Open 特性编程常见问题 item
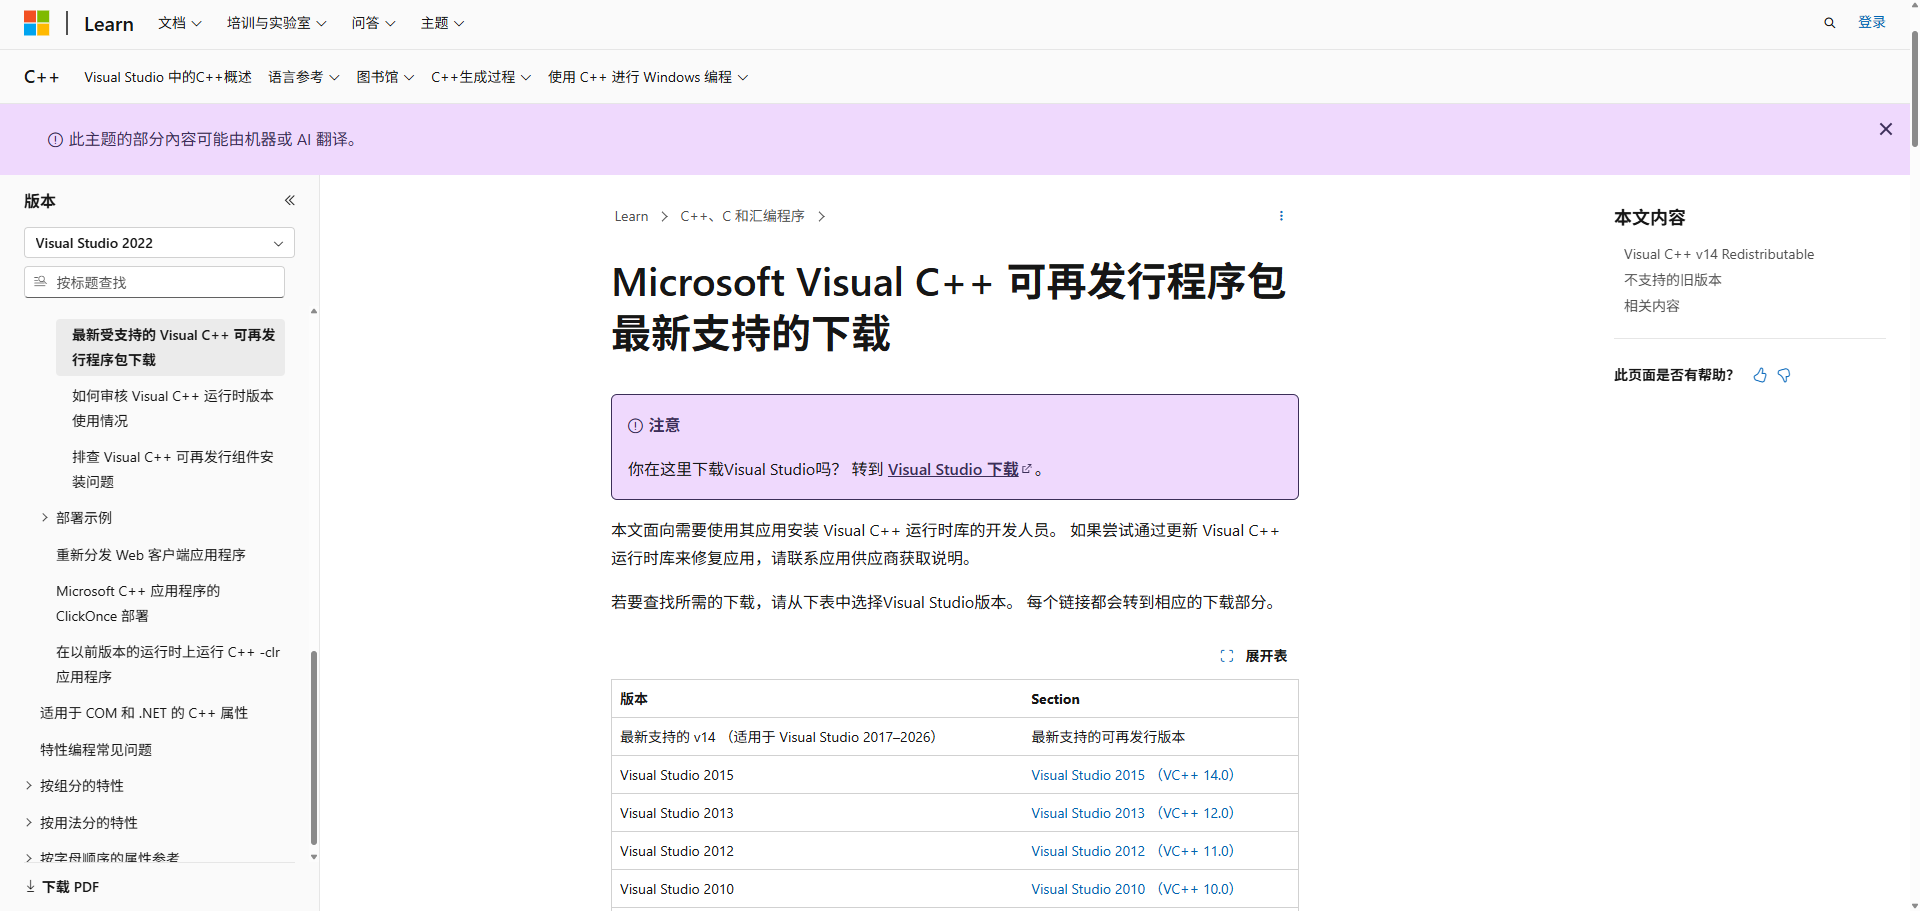 (x=96, y=749)
